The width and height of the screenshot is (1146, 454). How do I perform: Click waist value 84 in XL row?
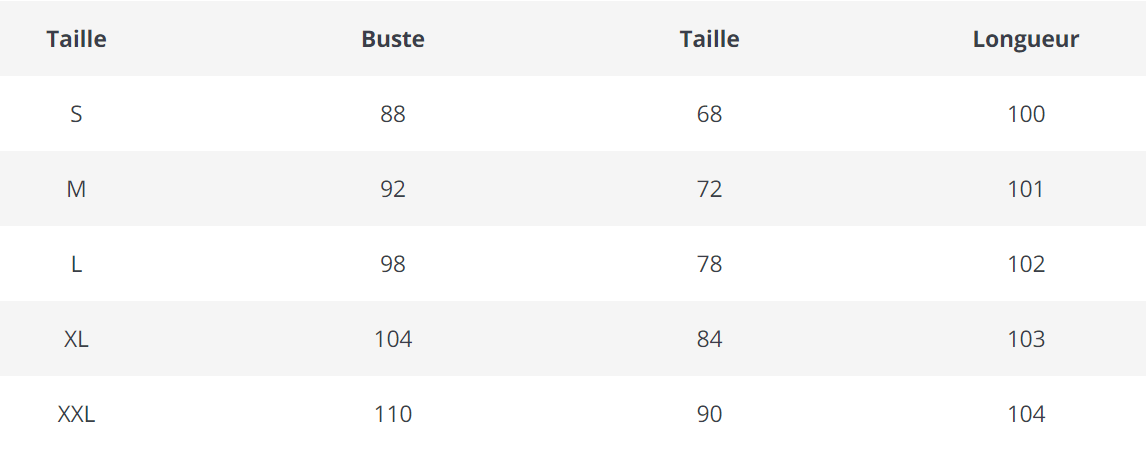click(709, 339)
